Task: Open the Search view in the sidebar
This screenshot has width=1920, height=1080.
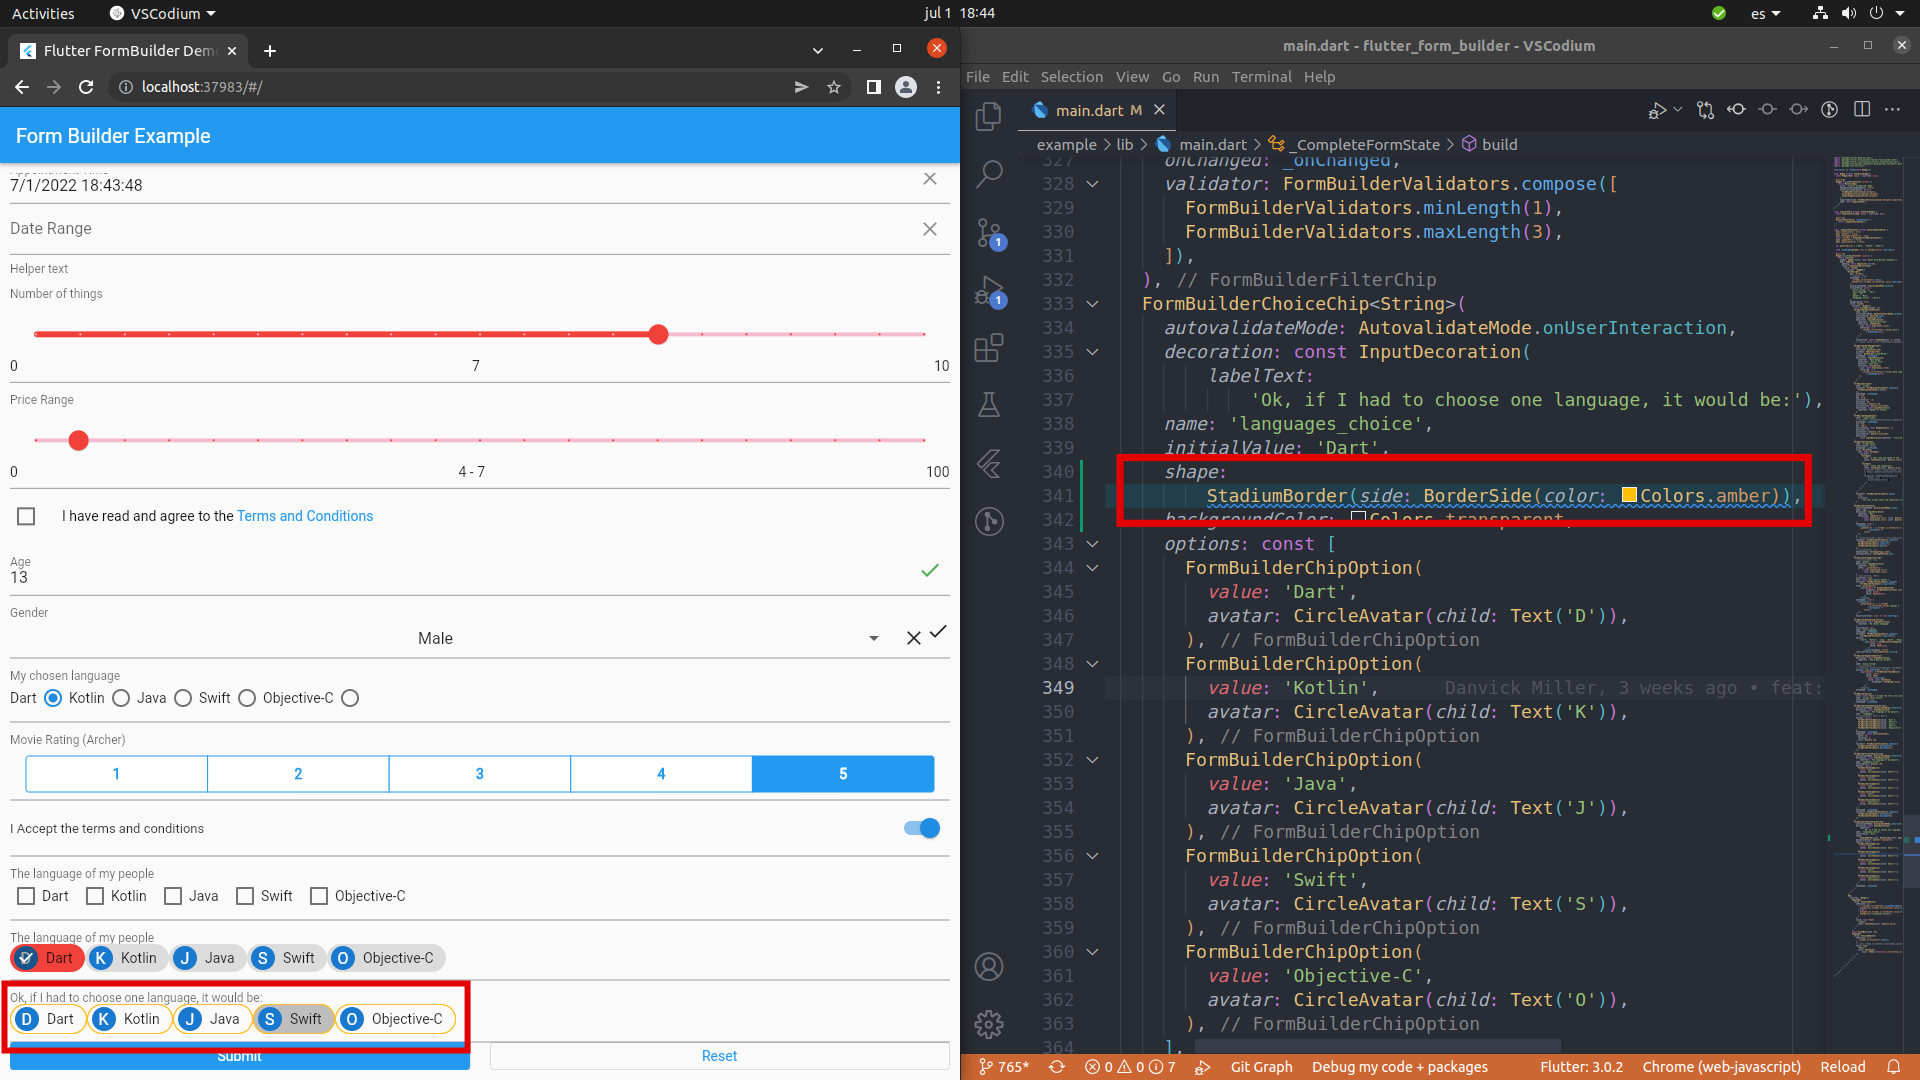Action: pyautogui.click(x=989, y=174)
